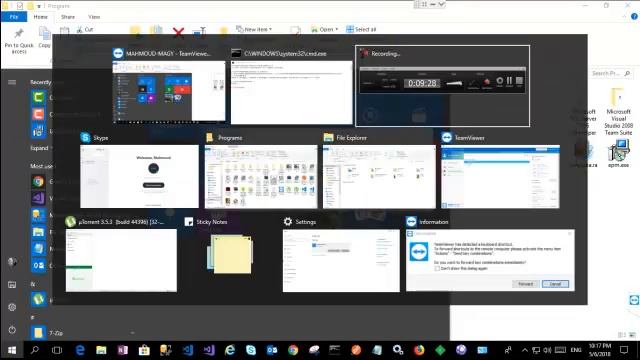Click Expand under Recently added in Start menu

(x=39, y=148)
